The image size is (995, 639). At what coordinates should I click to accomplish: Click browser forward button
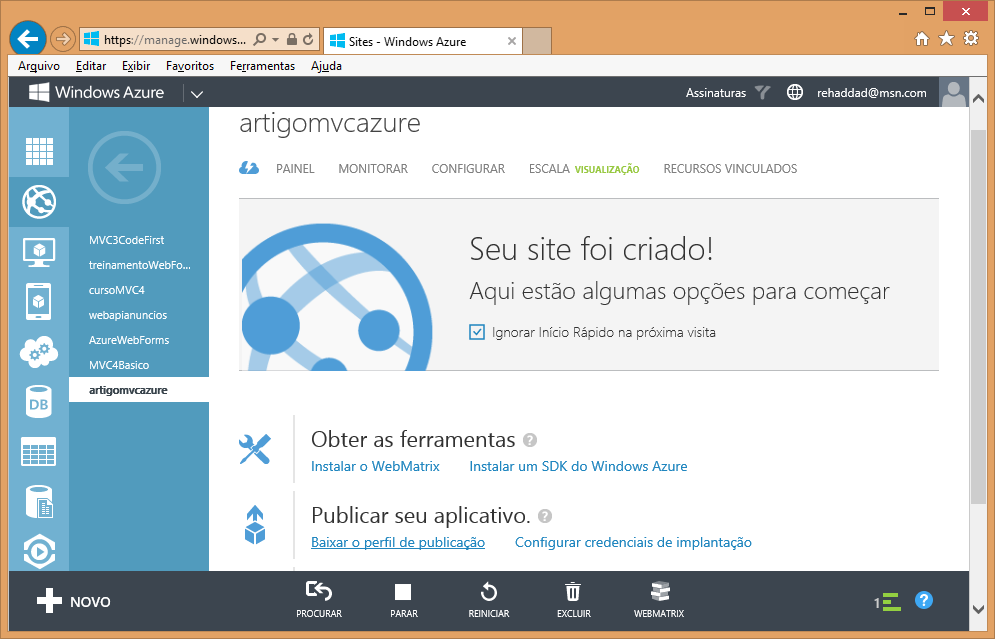pos(62,39)
